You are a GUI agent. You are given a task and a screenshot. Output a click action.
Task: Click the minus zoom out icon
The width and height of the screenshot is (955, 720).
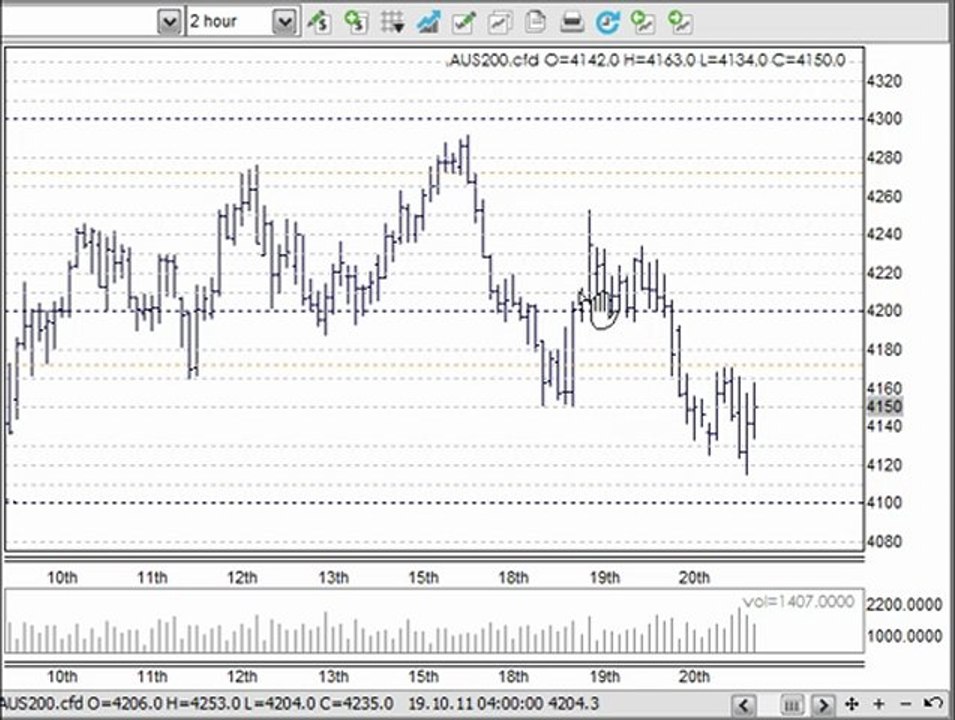click(906, 705)
